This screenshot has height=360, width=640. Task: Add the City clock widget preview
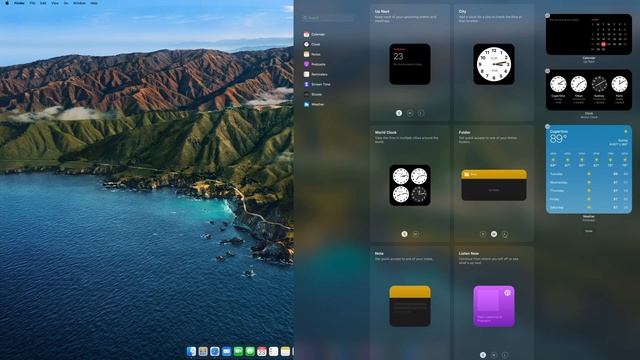click(x=494, y=64)
